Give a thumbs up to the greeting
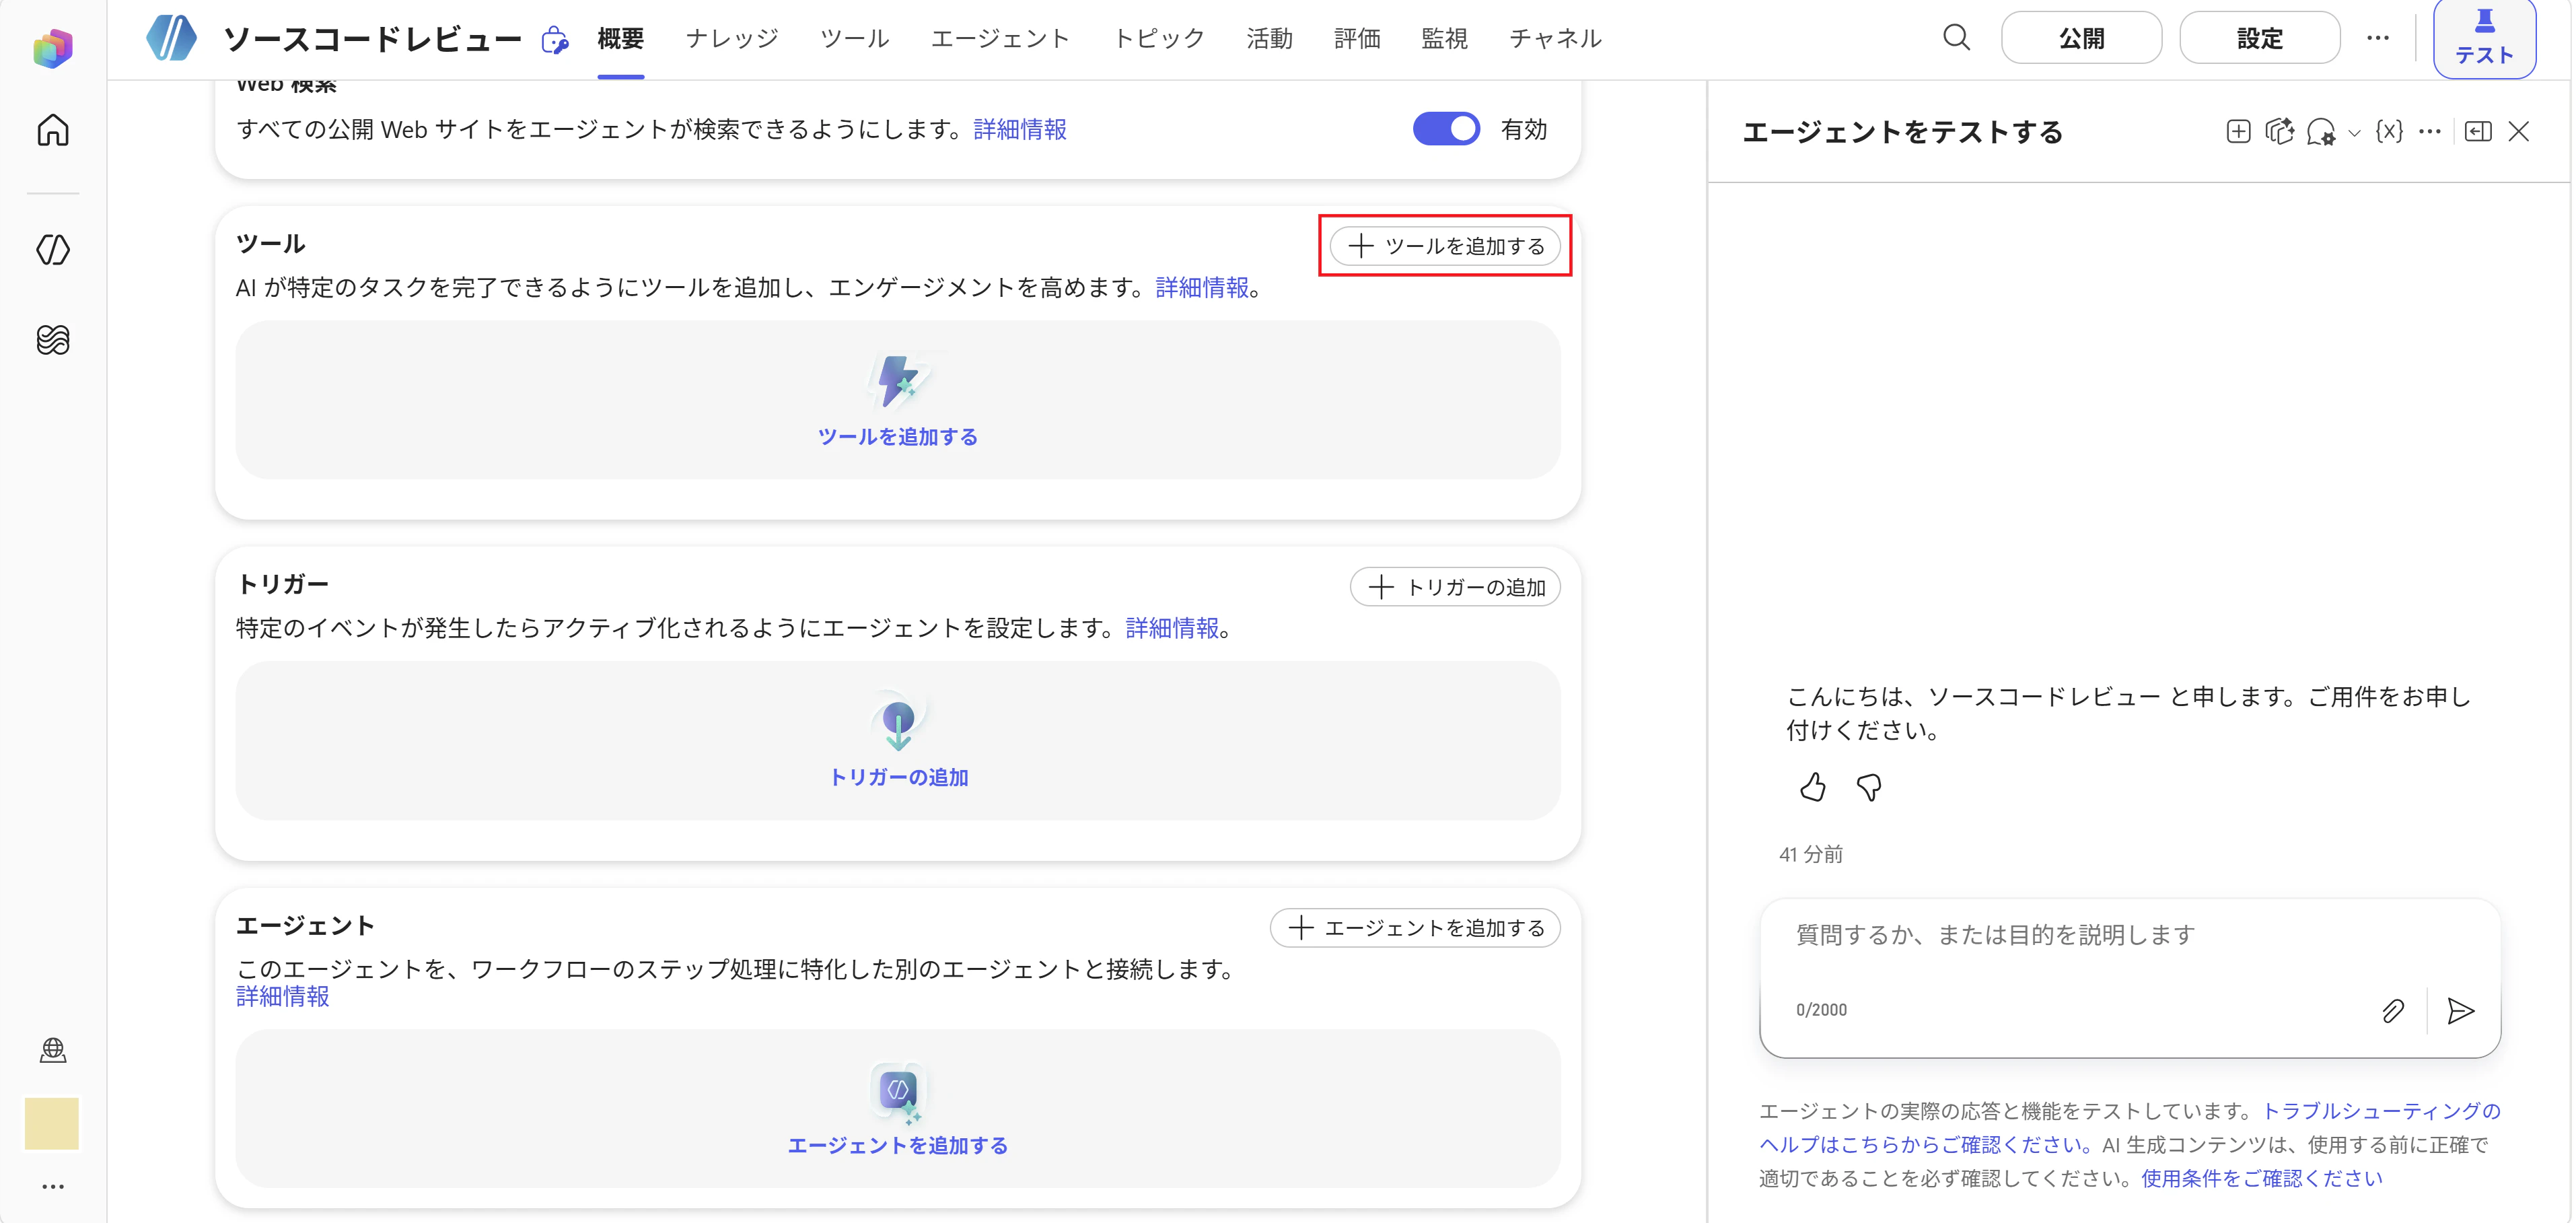 [x=1812, y=788]
